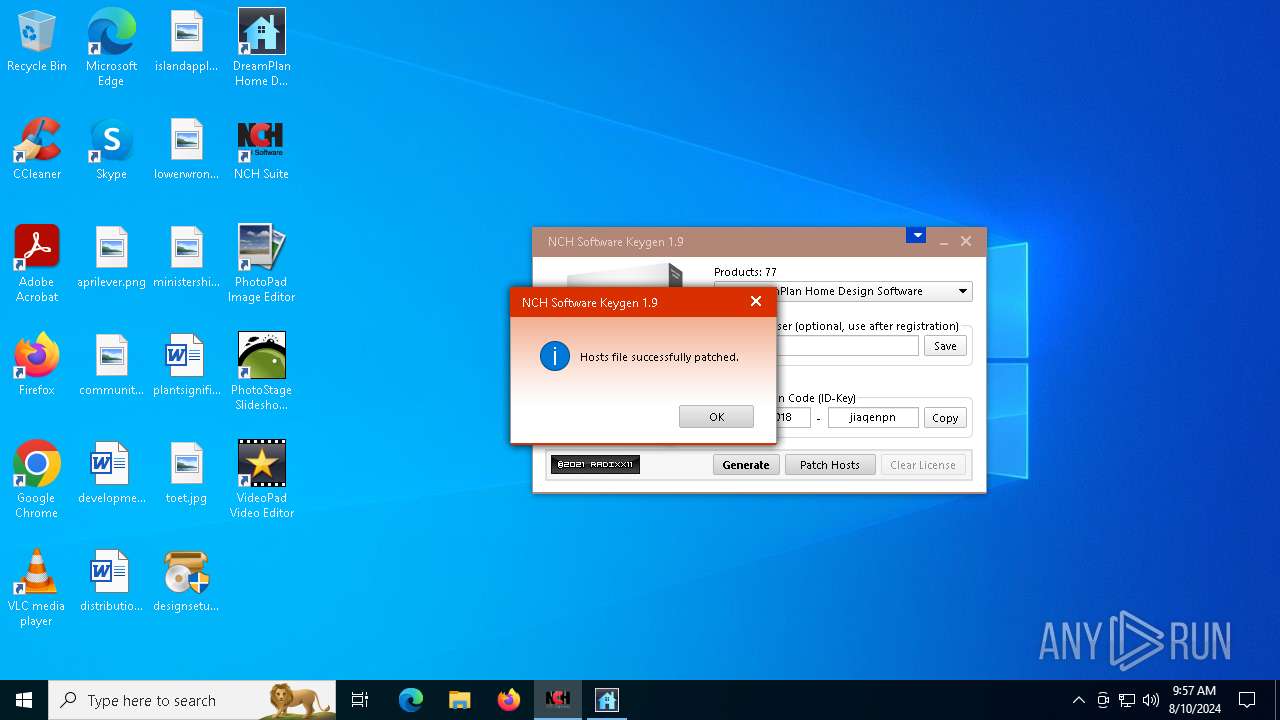Select plantsignifi... Word document on desktop
This screenshot has height=720, width=1280.
tap(186, 366)
